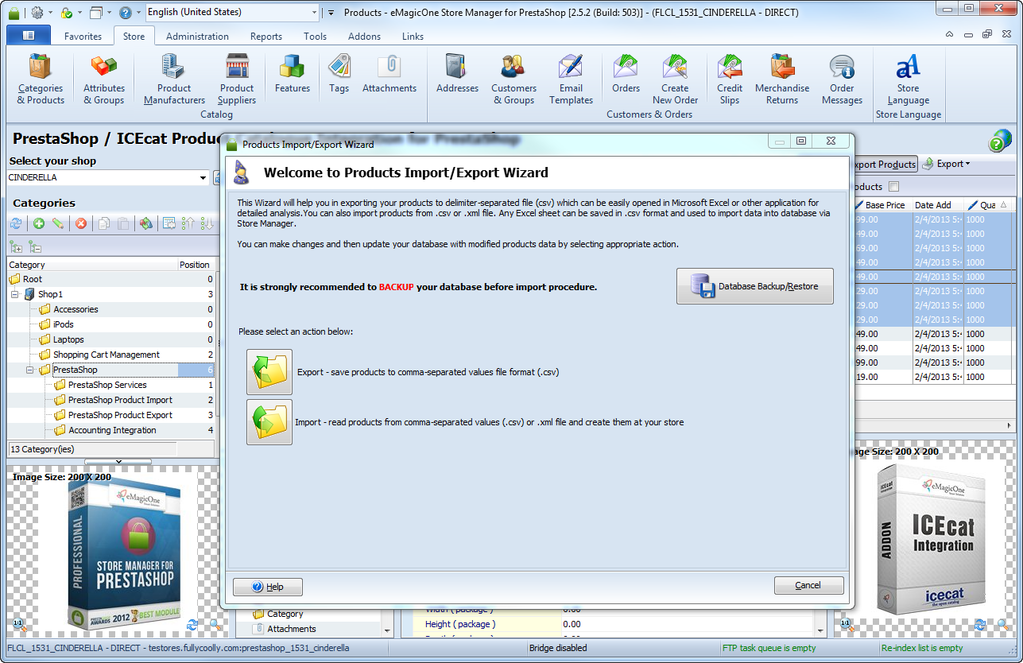Select the iPods category

(x=63, y=324)
